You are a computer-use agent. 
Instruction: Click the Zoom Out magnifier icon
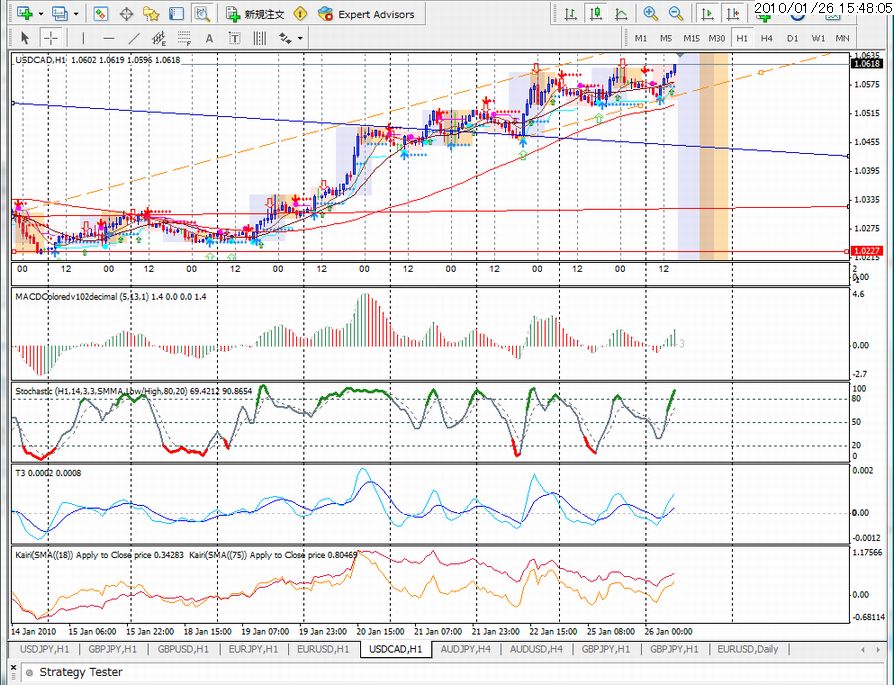pyautogui.click(x=676, y=14)
